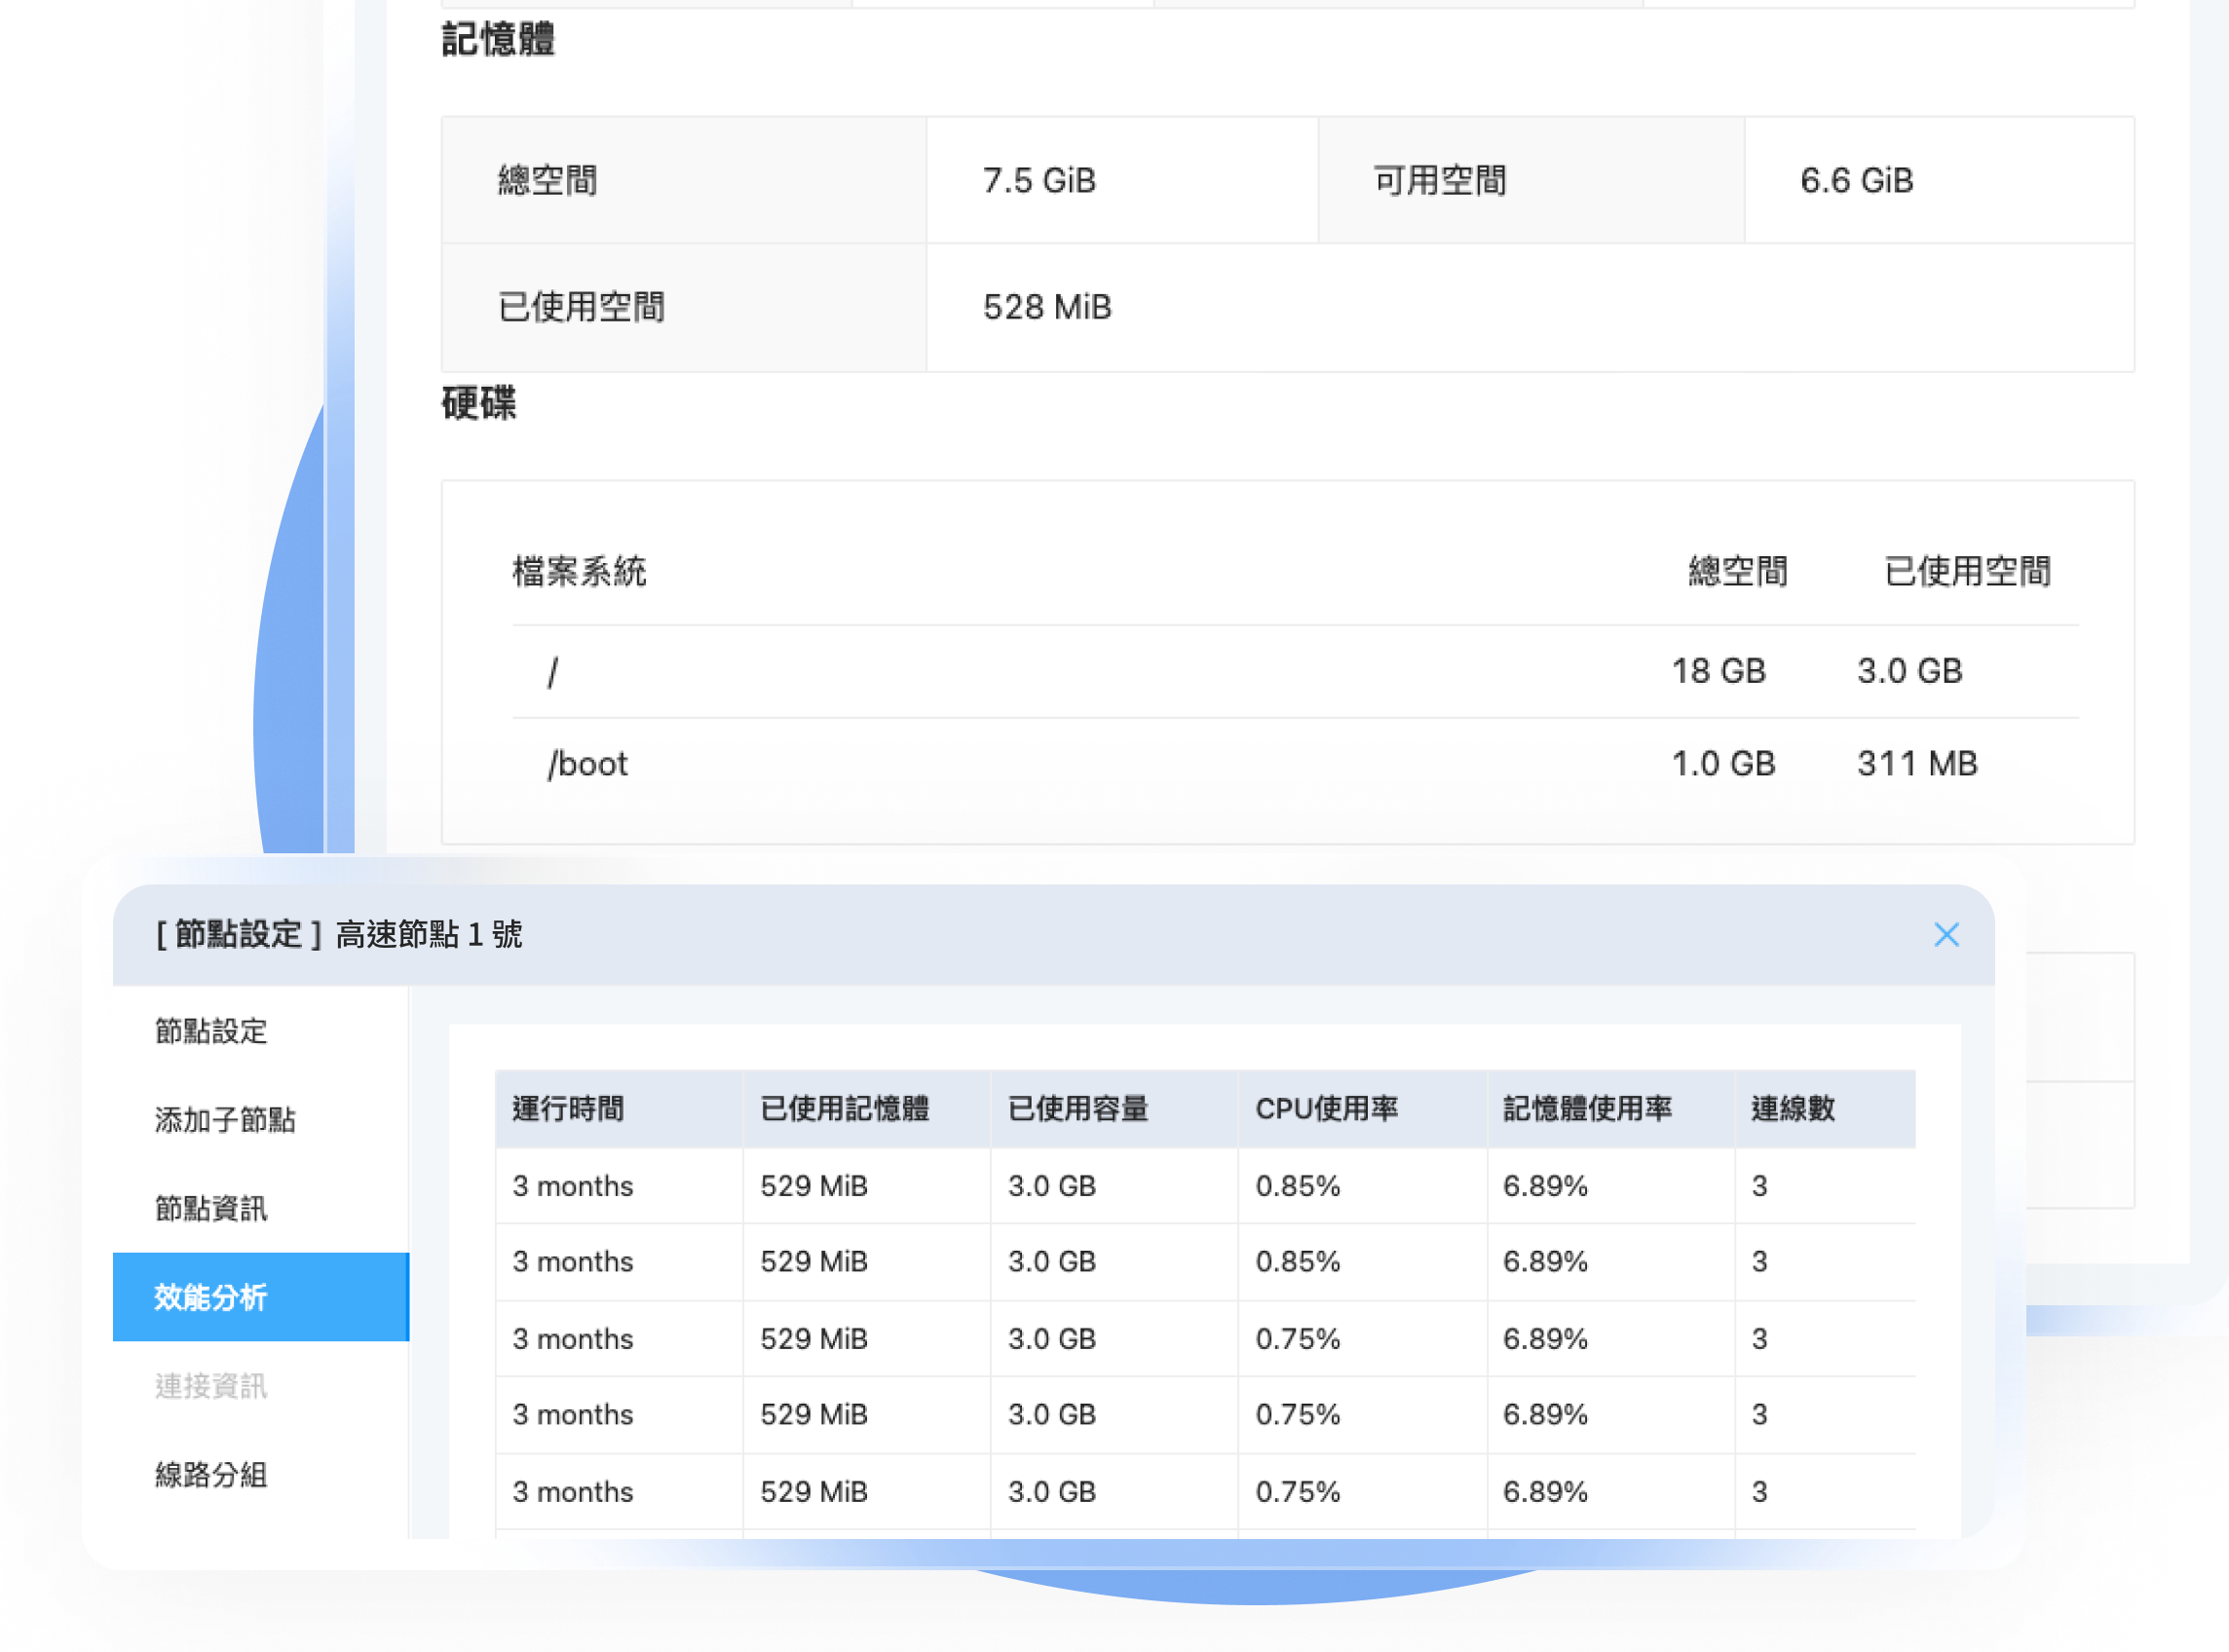Screen dimensions: 2229x1652
Task: Select the 線路分組 sidebar item
Action: point(211,1475)
